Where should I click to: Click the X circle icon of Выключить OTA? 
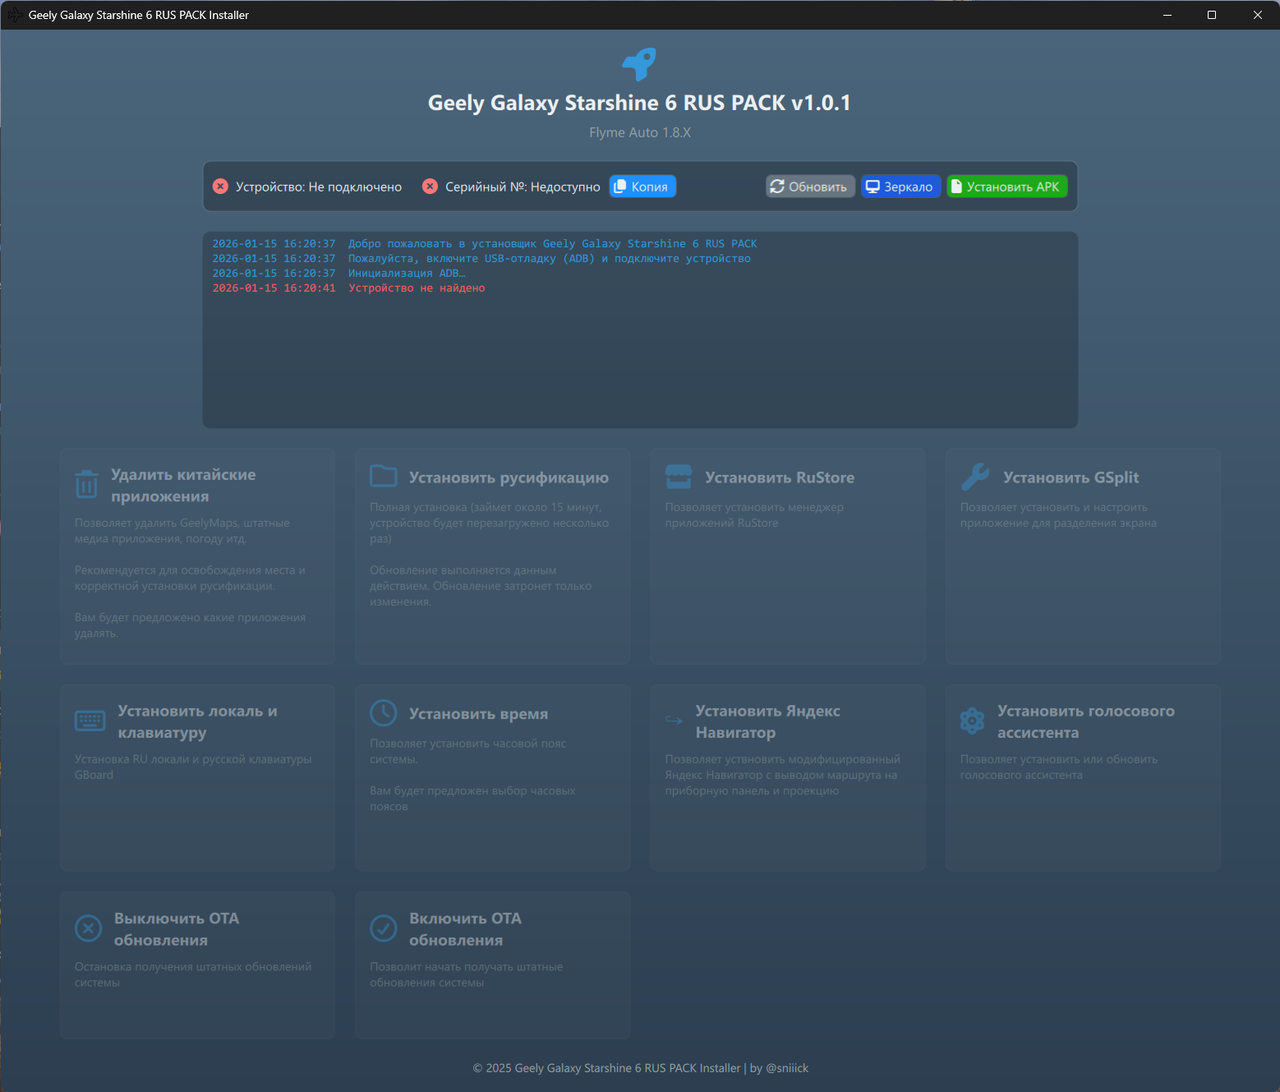[88, 928]
